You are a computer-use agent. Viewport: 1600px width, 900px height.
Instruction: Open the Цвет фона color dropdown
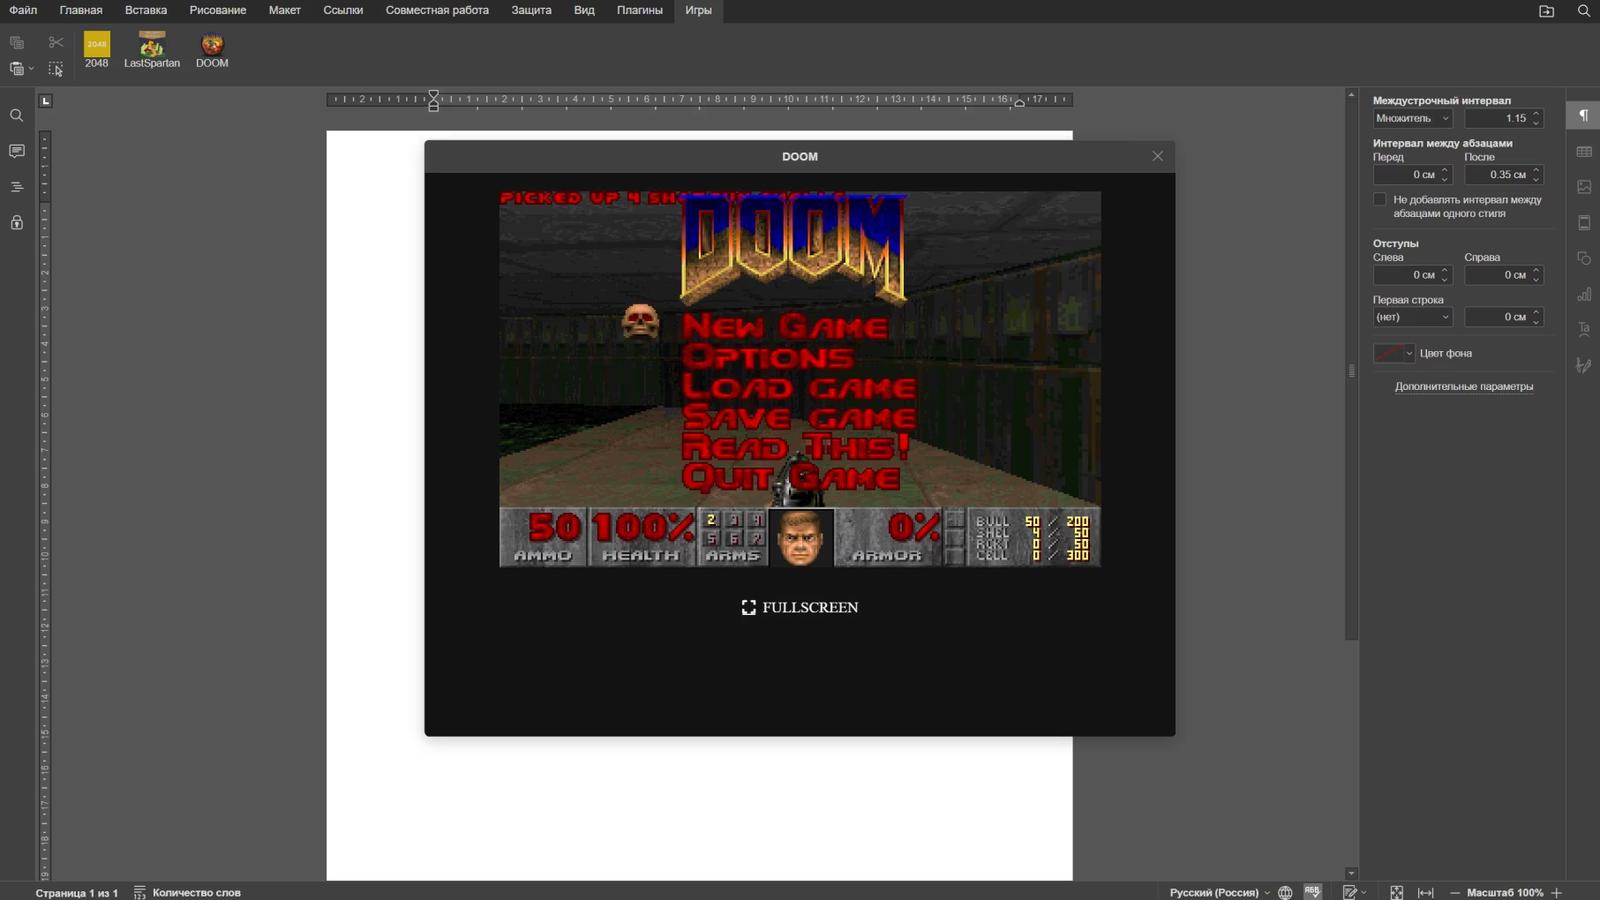coord(1394,353)
